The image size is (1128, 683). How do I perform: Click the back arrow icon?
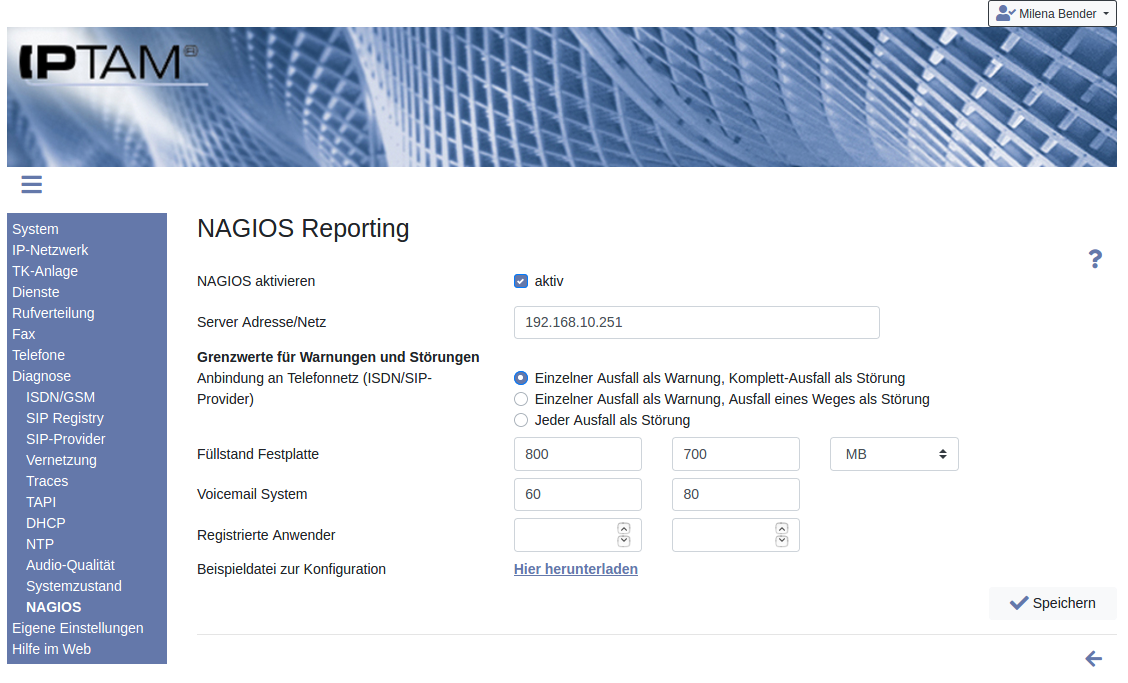tap(1093, 658)
